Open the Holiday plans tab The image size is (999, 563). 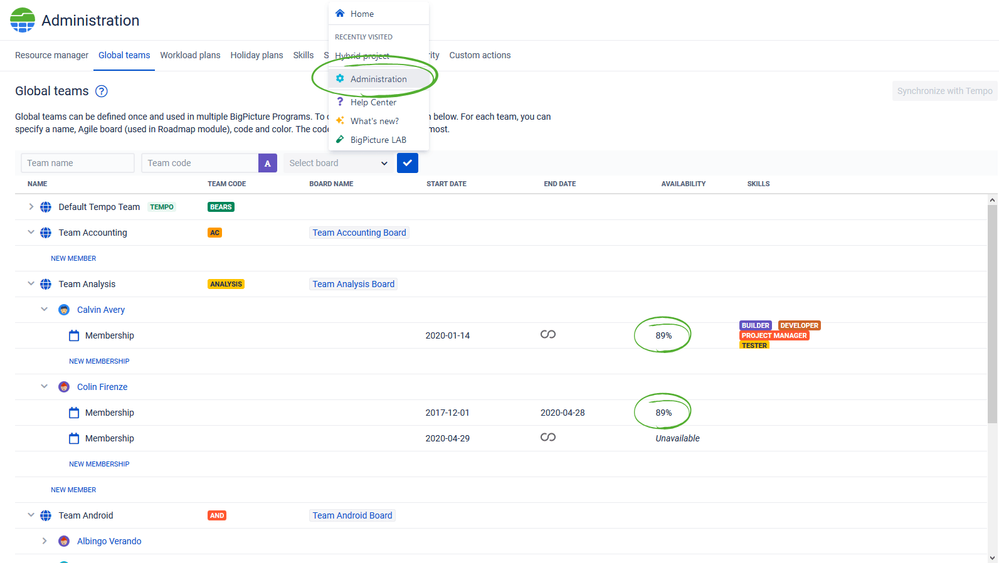click(257, 55)
